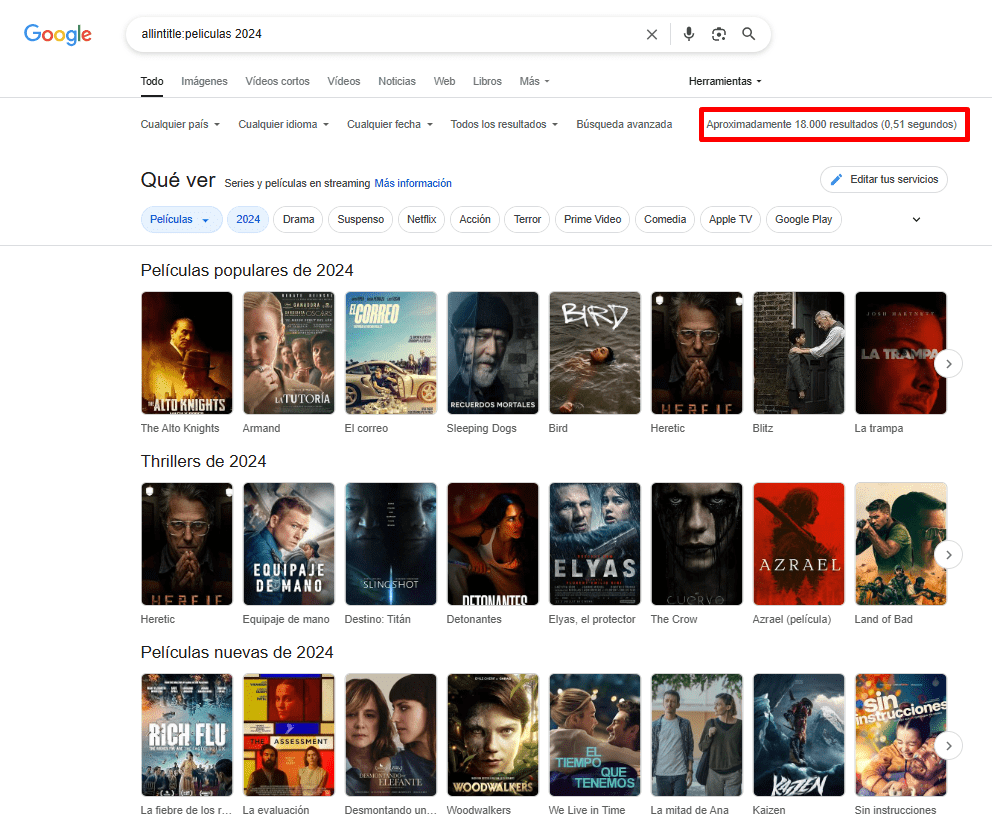This screenshot has height=831, width=992.
Task: Expand the Más menu
Action: (x=535, y=82)
